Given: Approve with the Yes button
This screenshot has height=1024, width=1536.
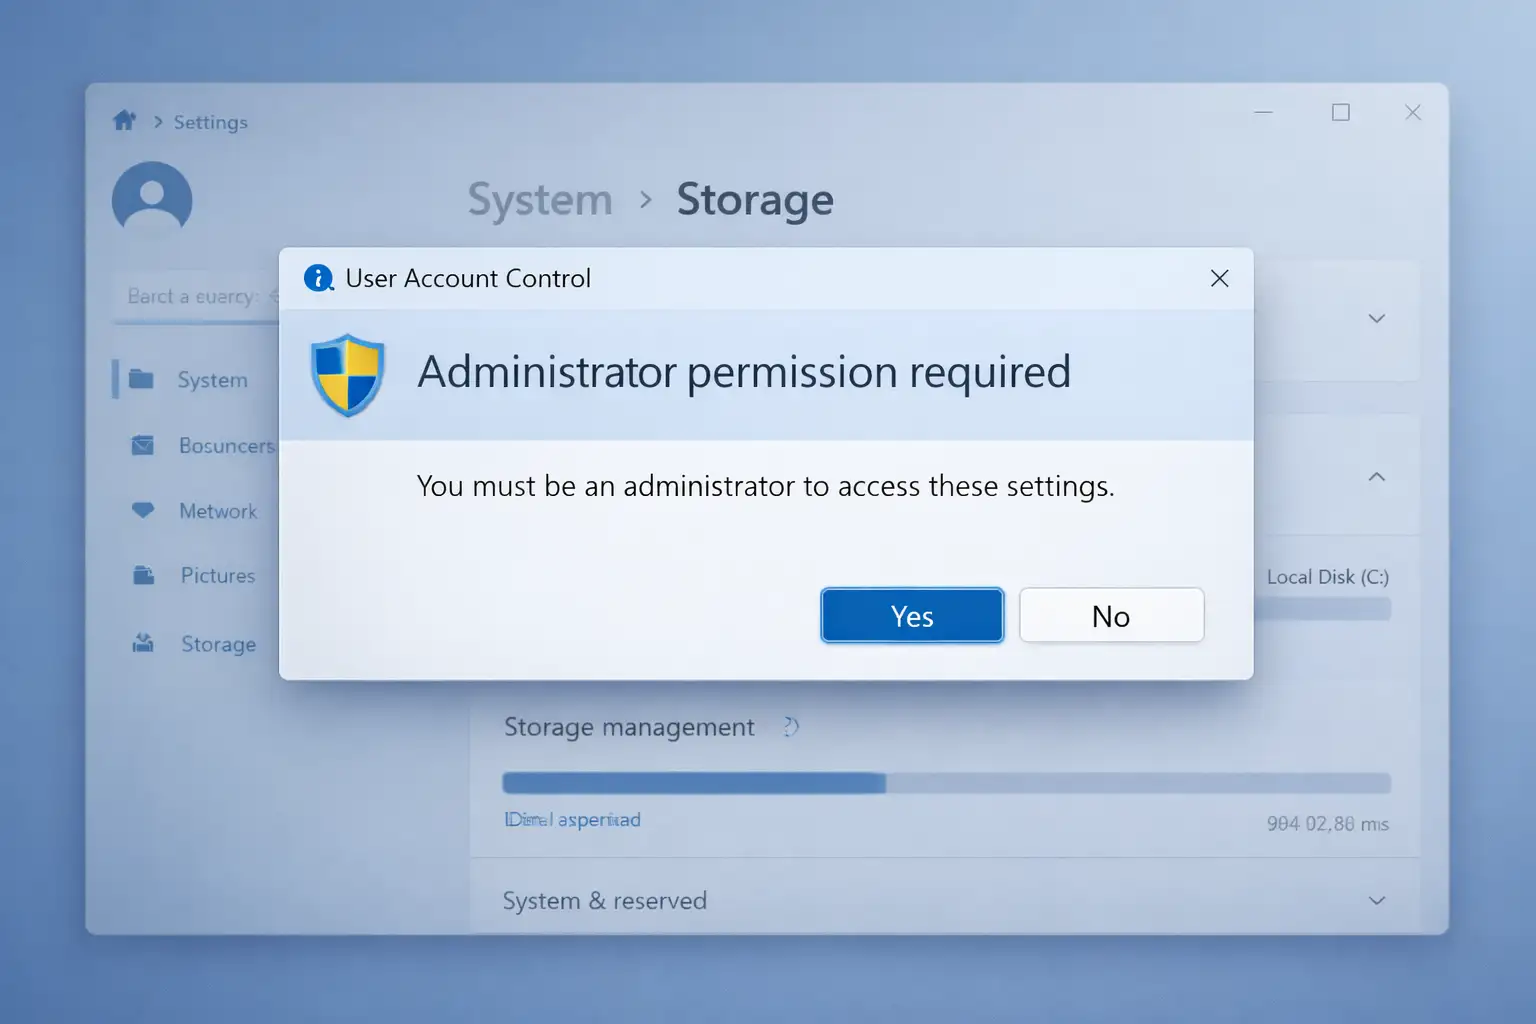Looking at the screenshot, I should tap(911, 615).
